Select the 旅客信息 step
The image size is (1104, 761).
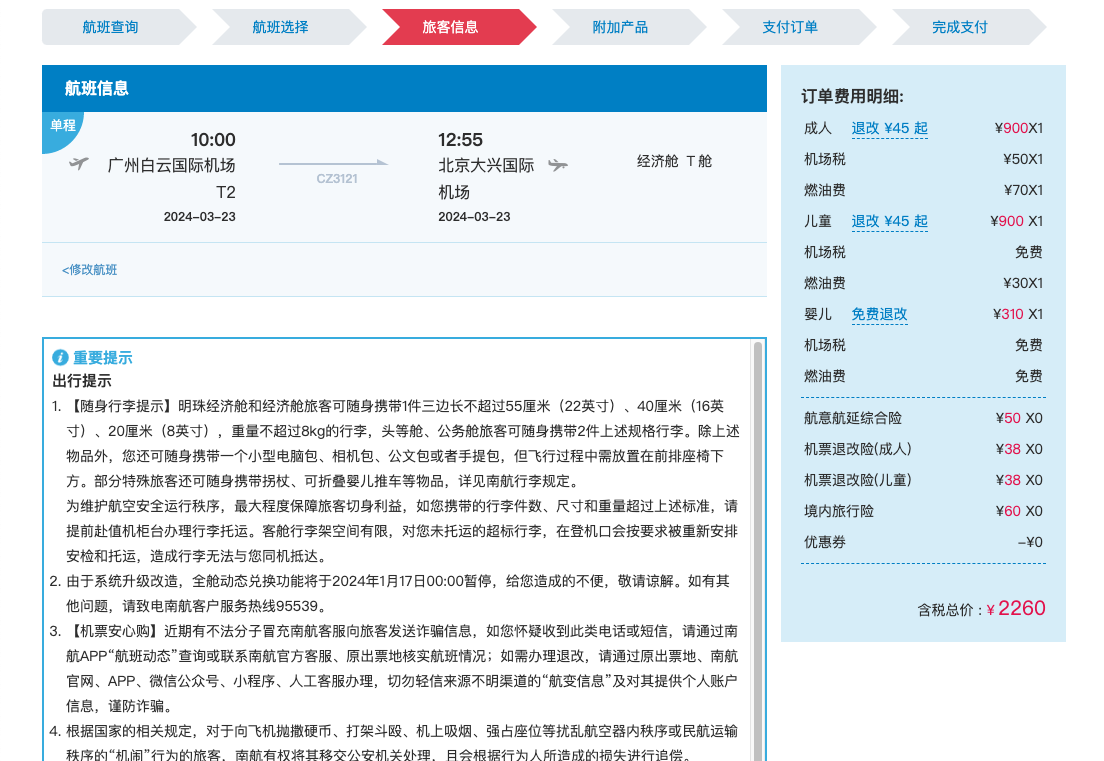[x=450, y=27]
